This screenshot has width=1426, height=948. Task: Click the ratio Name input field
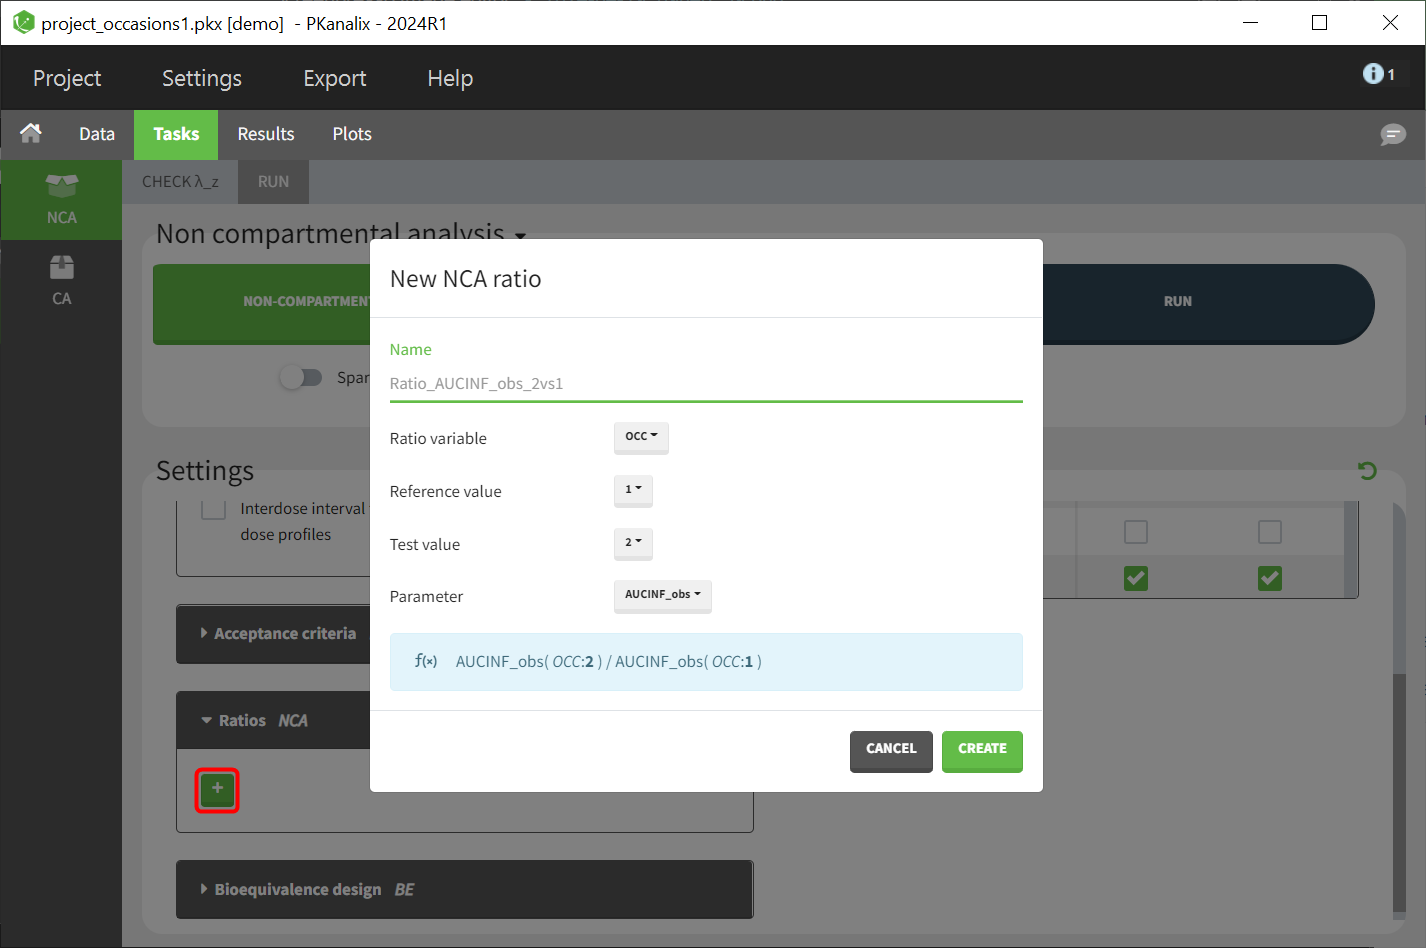(x=705, y=383)
